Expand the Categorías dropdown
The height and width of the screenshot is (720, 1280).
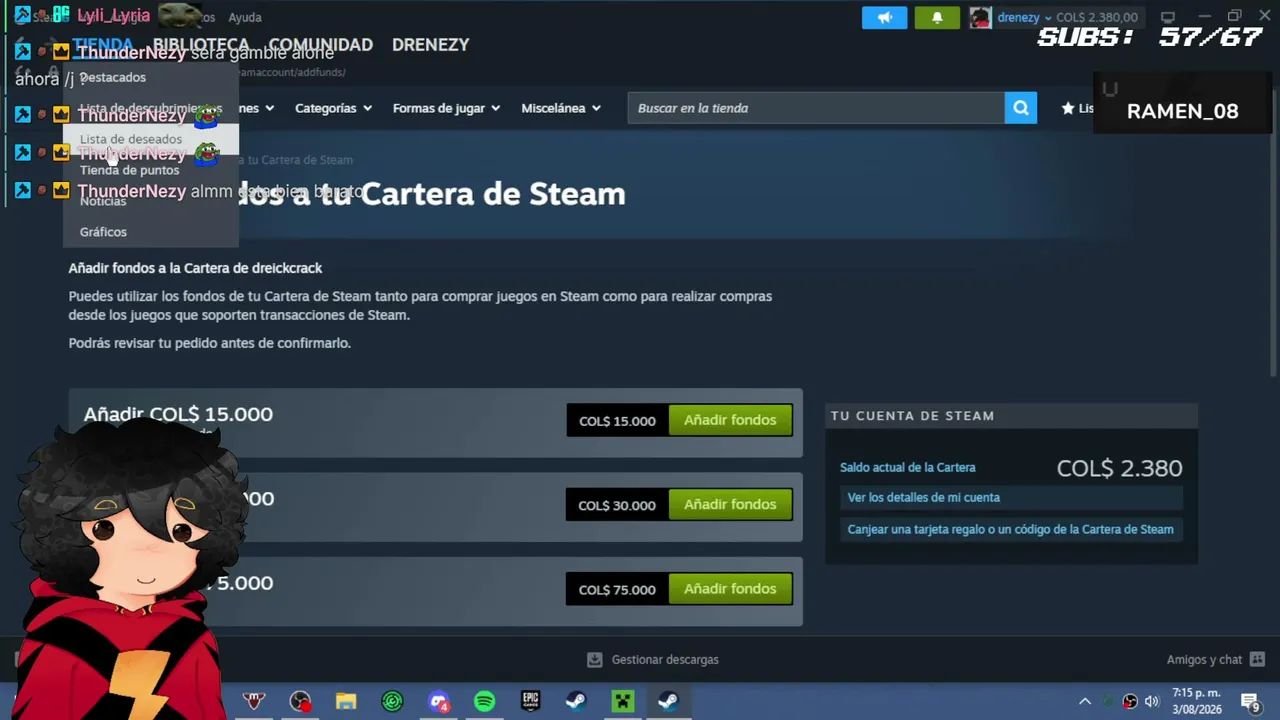tap(333, 108)
